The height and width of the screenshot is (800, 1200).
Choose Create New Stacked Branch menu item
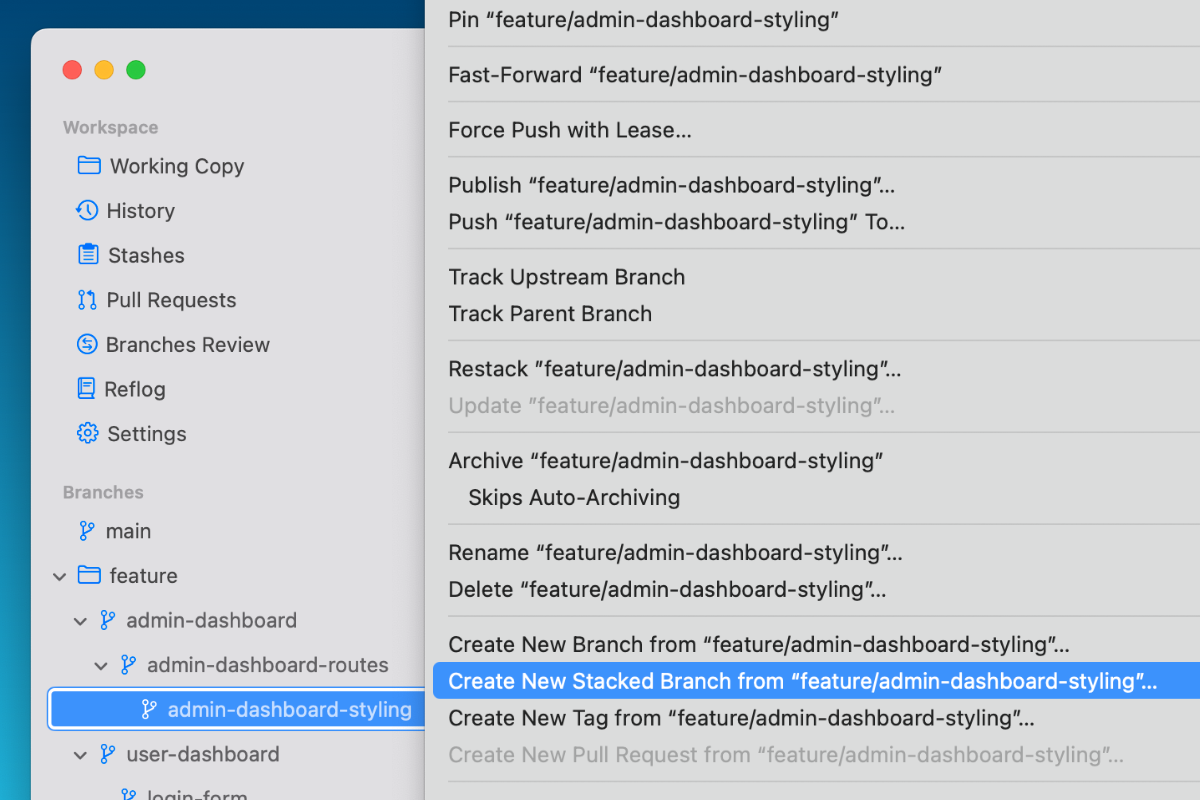click(802, 682)
